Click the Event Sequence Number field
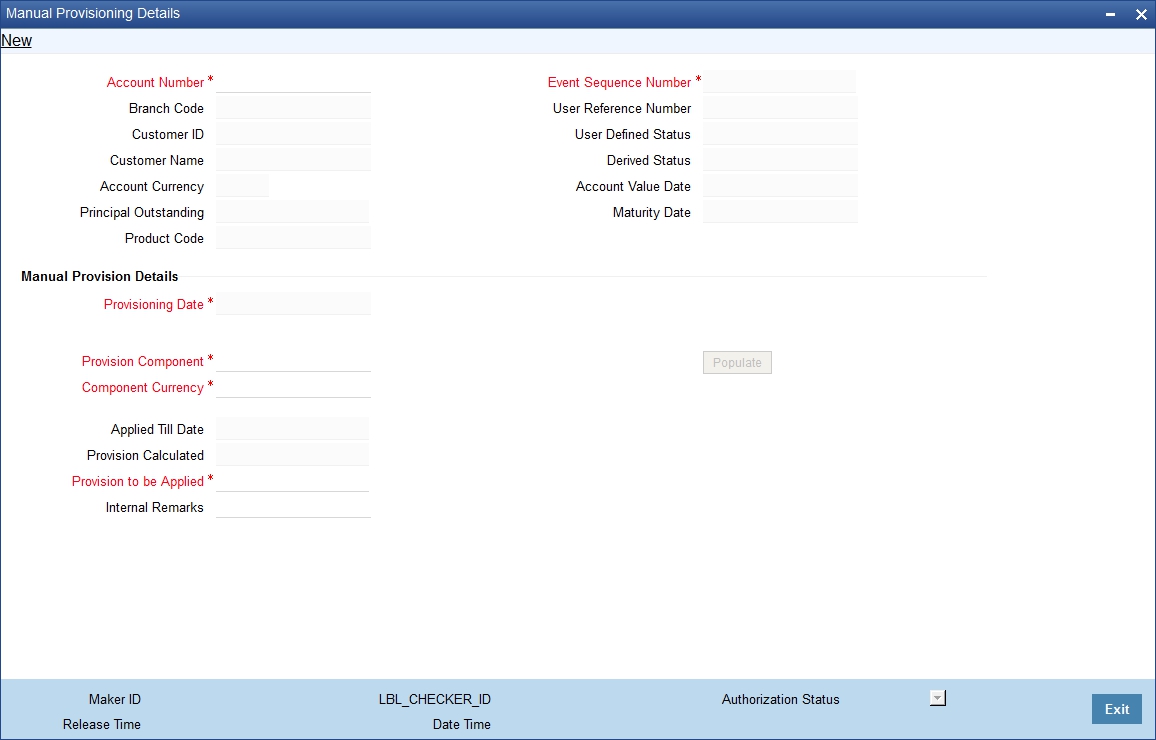 point(780,82)
